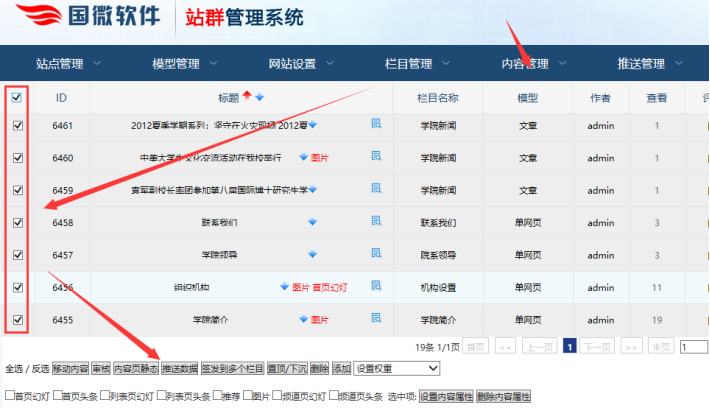Expand the 站点管理 menu
Viewport: 710px width, 408px height.
point(68,64)
